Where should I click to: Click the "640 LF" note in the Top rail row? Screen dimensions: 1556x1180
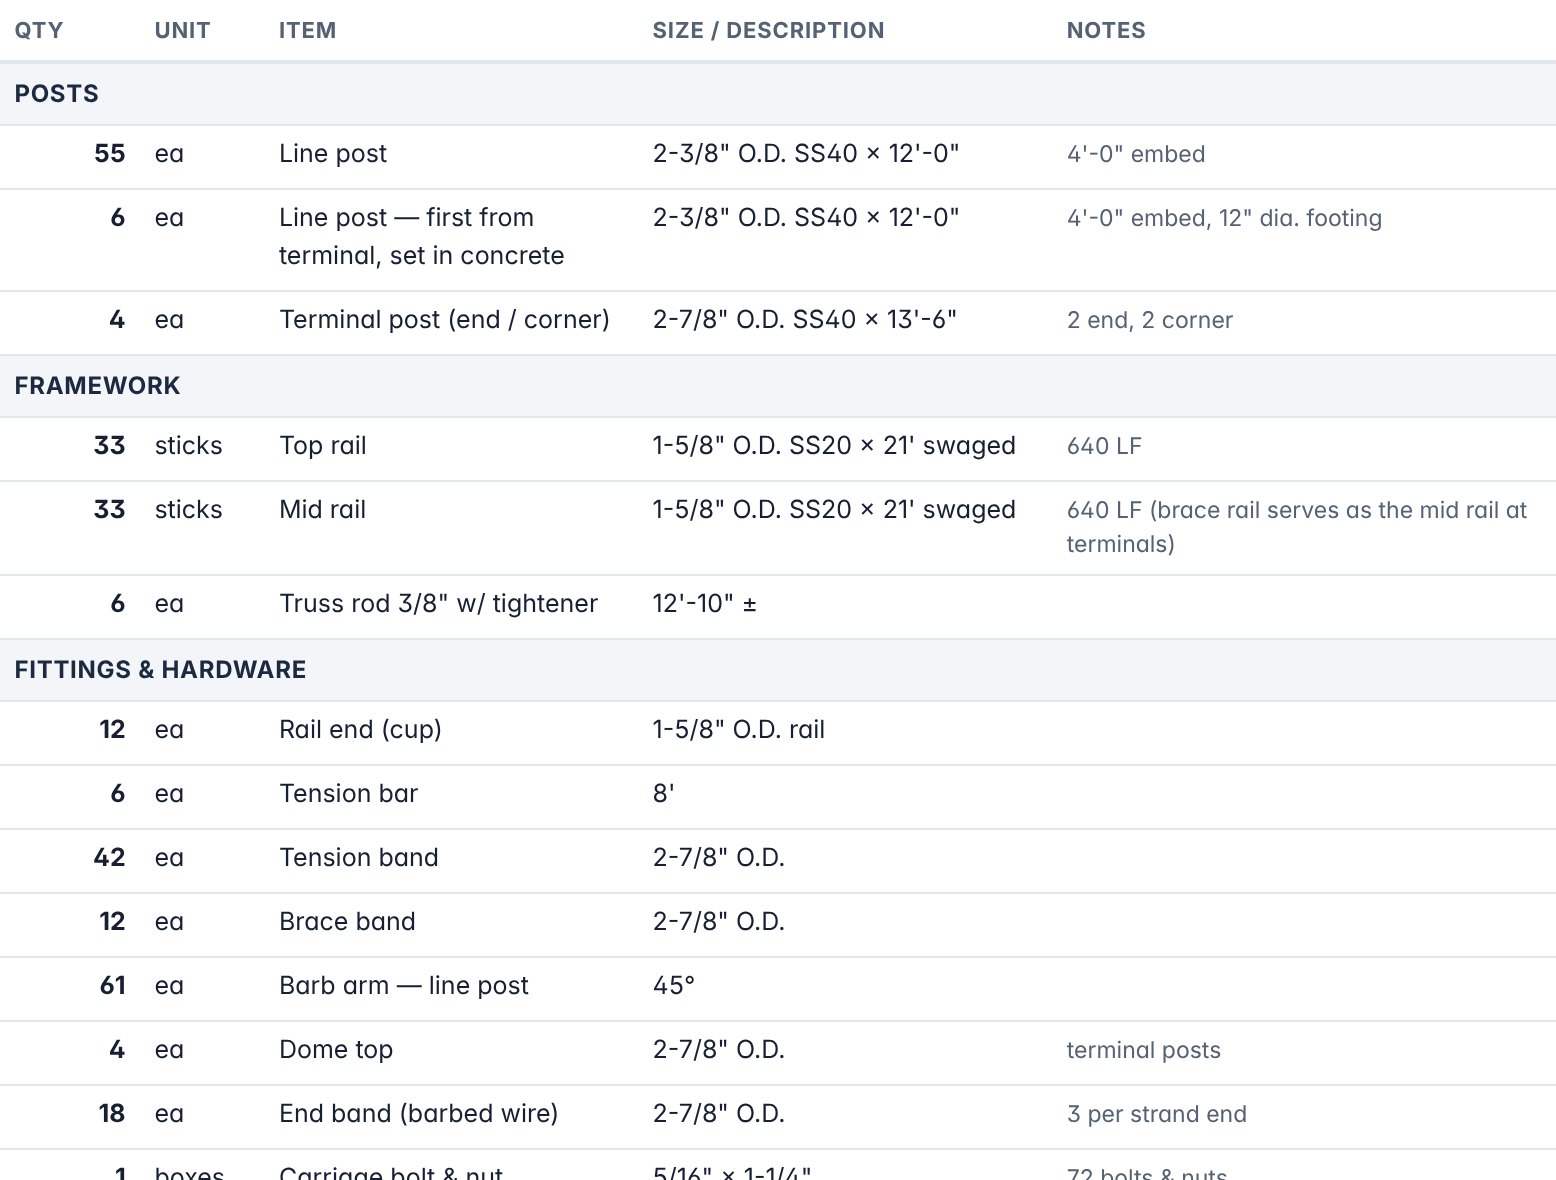pos(1104,446)
